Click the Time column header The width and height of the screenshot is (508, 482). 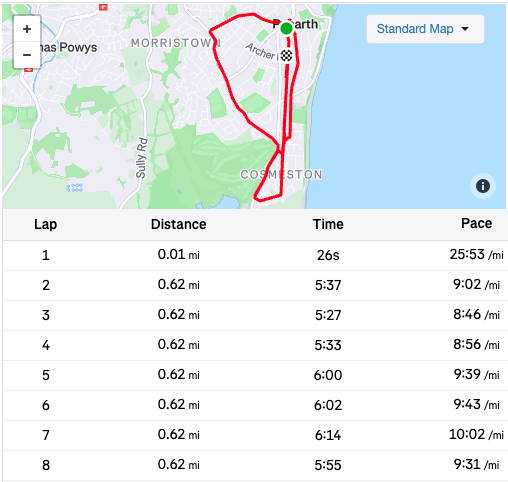pos(328,224)
